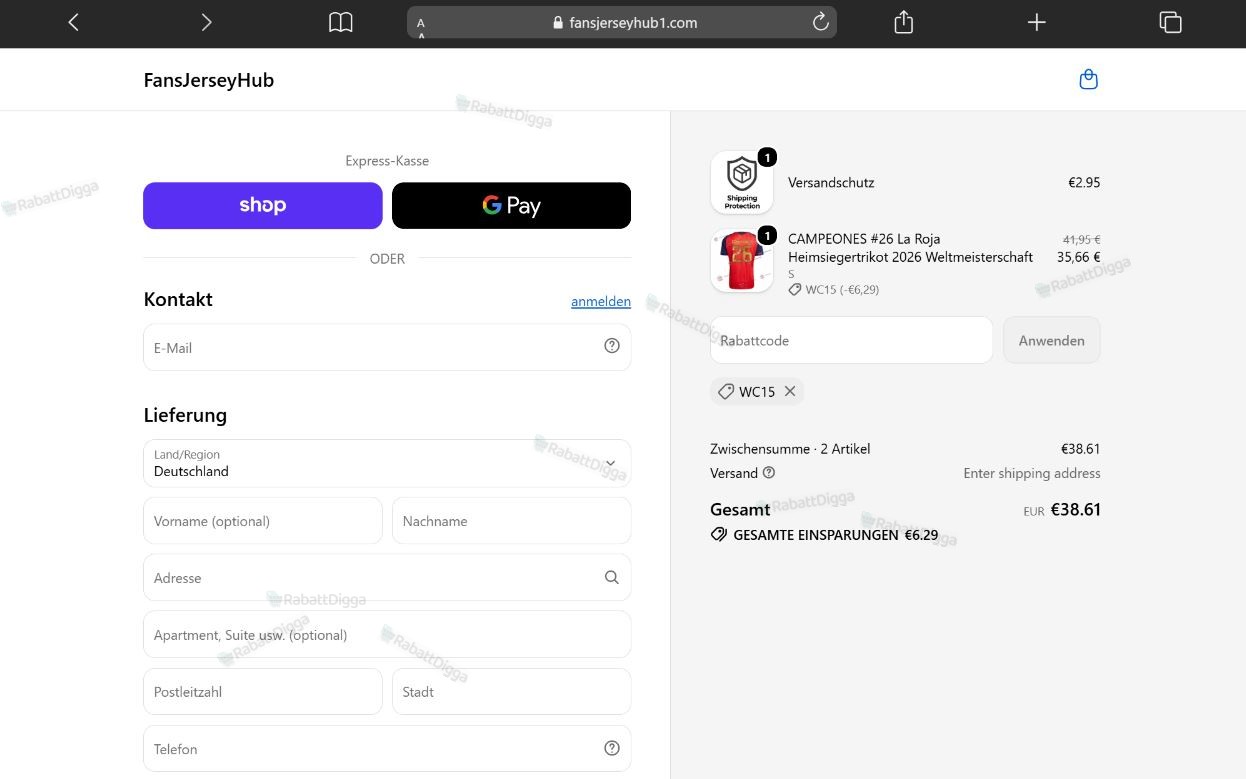Focus the Nachname field
Image resolution: width=1246 pixels, height=779 pixels.
tap(511, 521)
